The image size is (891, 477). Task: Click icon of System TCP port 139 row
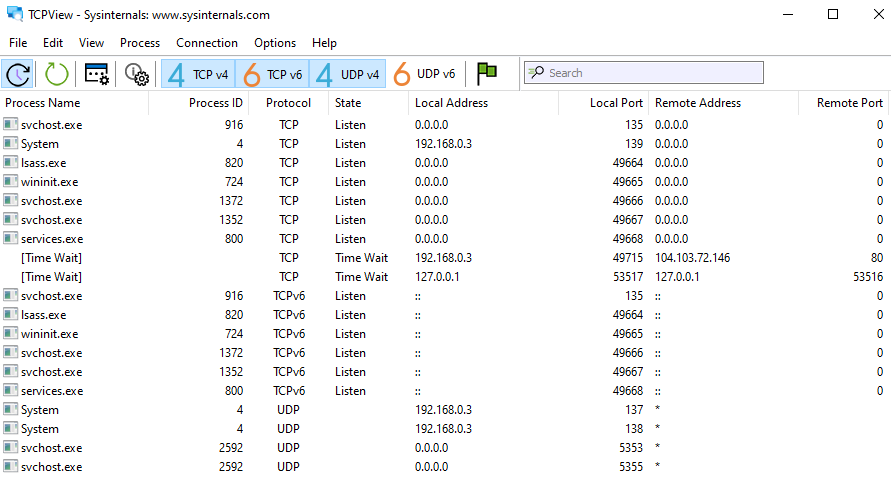[x=10, y=143]
